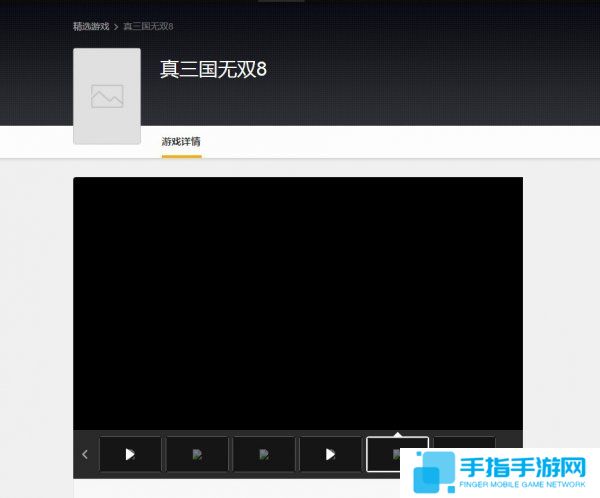Switch to the 游戏详情 tab

point(181,142)
